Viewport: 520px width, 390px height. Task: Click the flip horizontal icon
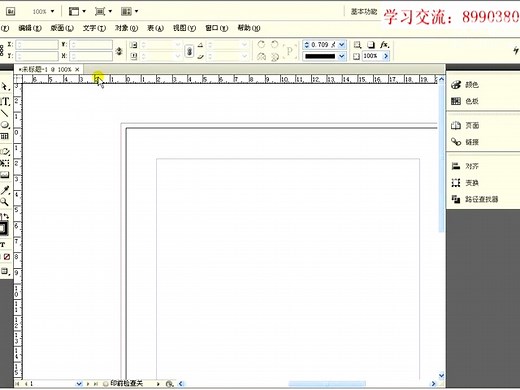pyautogui.click(x=261, y=56)
